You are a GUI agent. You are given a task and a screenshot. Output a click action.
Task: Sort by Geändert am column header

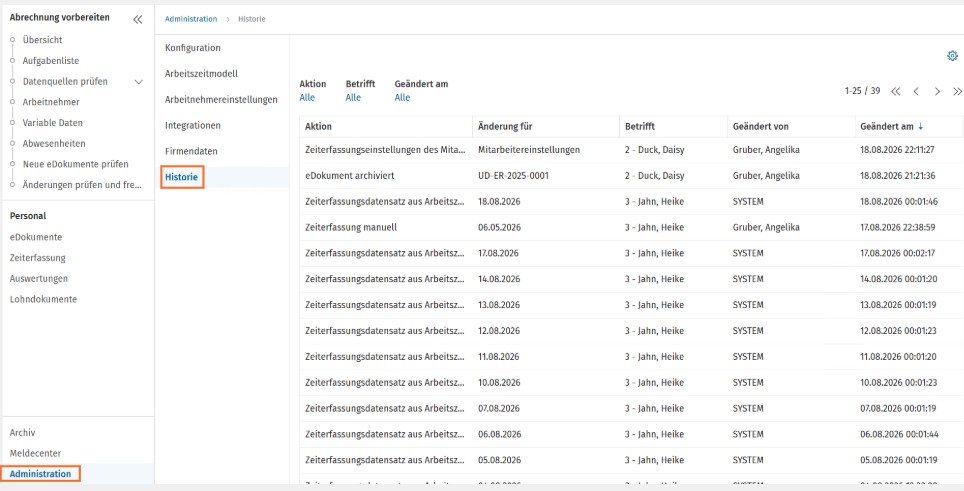tap(887, 127)
